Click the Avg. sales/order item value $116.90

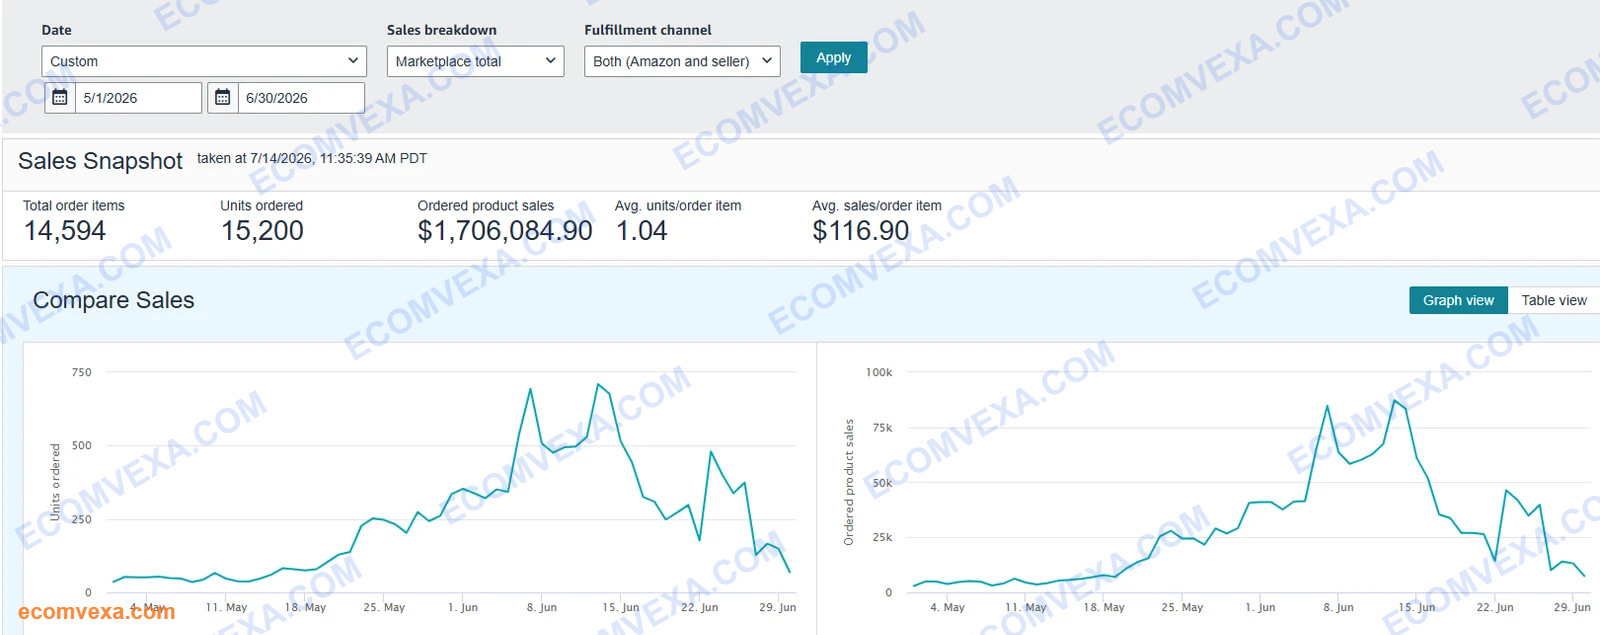pyautogui.click(x=861, y=231)
